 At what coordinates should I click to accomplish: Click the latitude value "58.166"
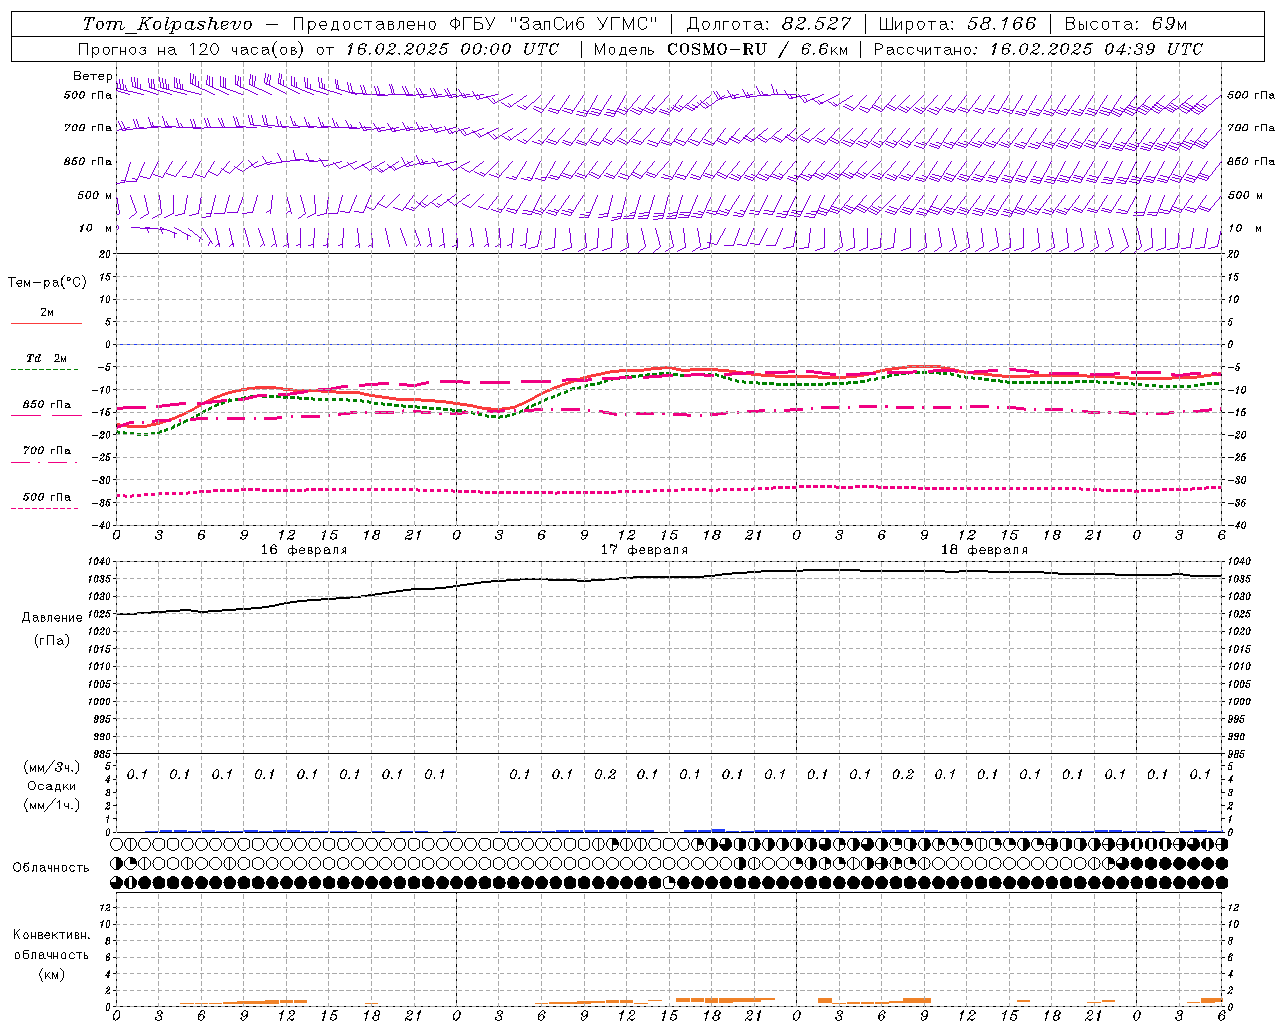pos(1002,24)
